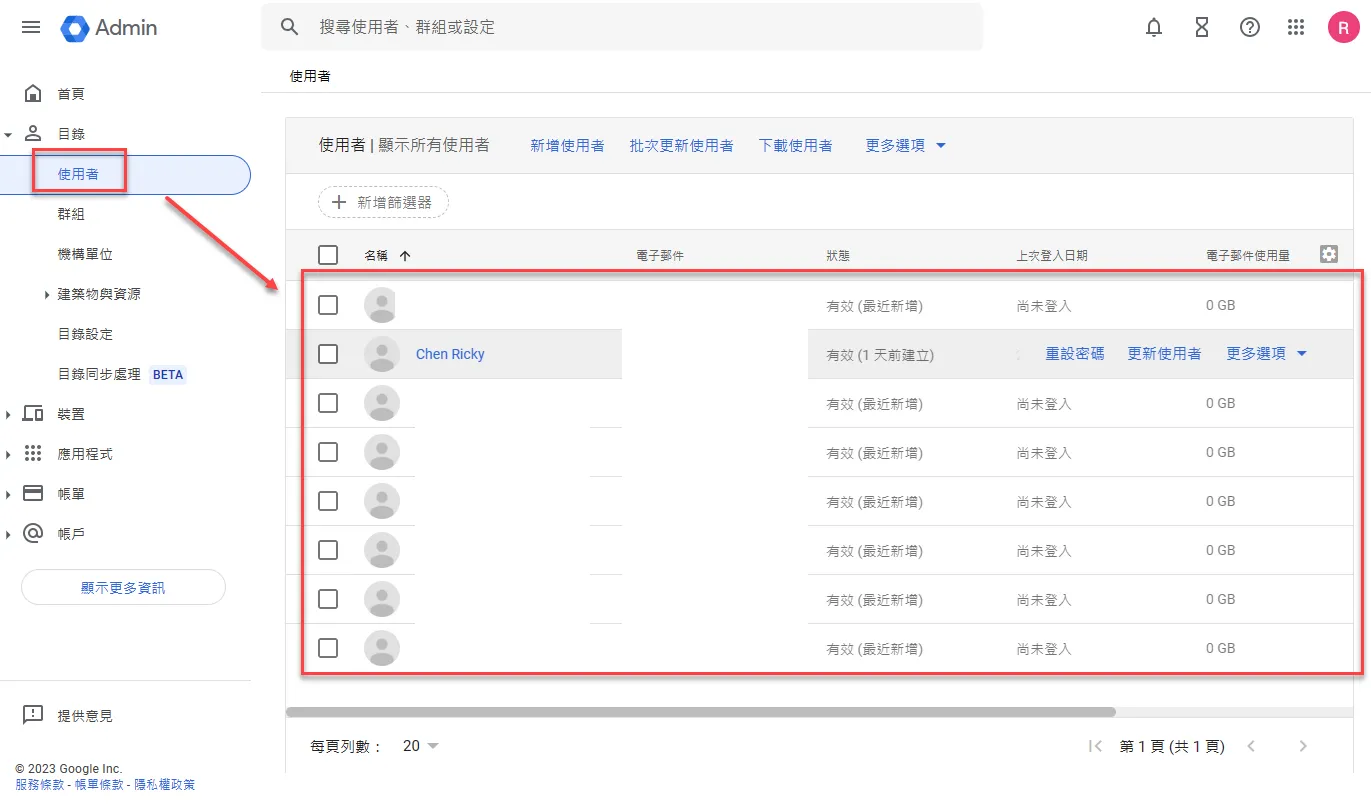Check the last user row checkbox
Screen dimensions: 1371x804
click(x=328, y=648)
